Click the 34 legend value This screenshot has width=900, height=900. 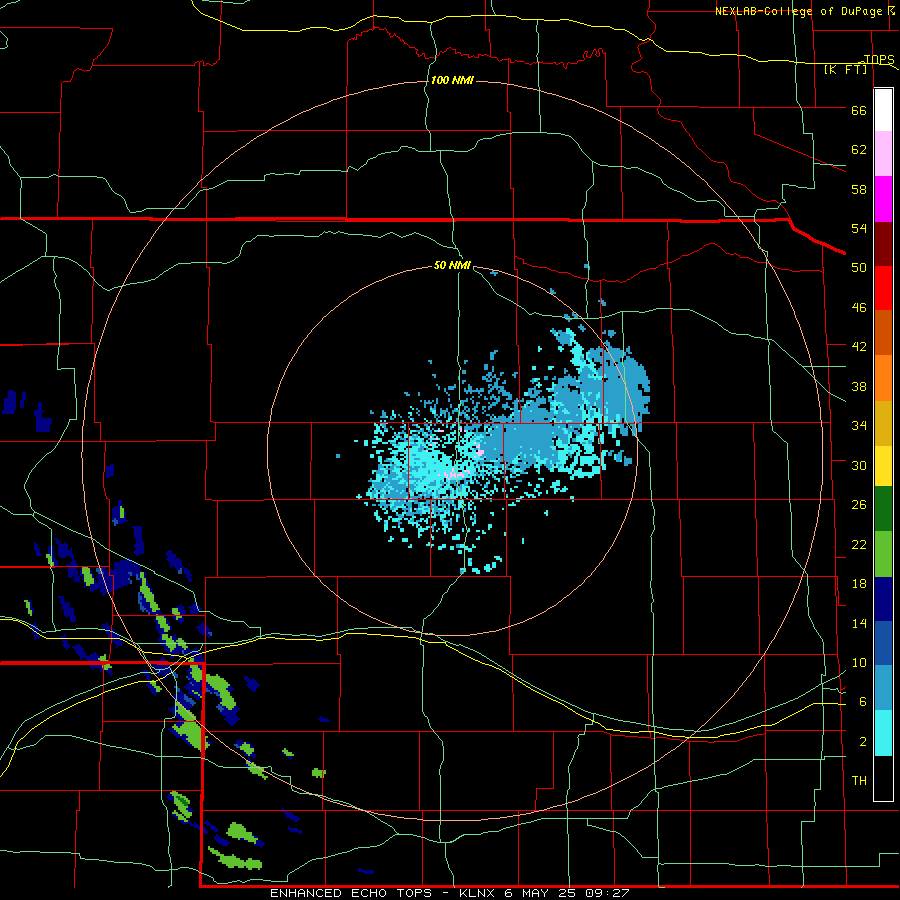click(859, 426)
